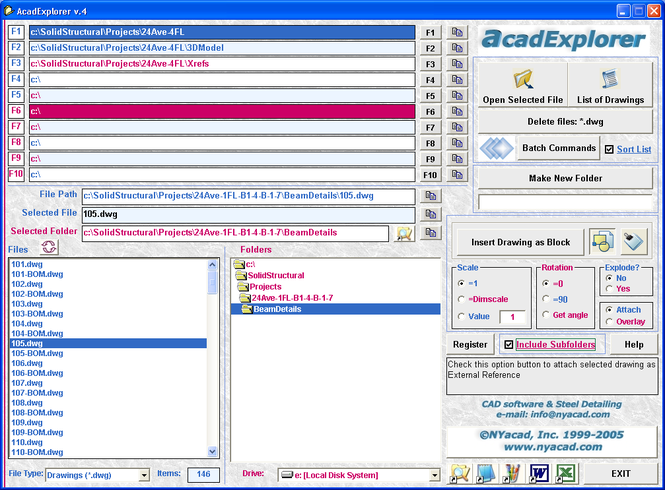This screenshot has width=665, height=490.
Task: Click the folder search icon beside Selected Folder
Action: click(x=404, y=233)
